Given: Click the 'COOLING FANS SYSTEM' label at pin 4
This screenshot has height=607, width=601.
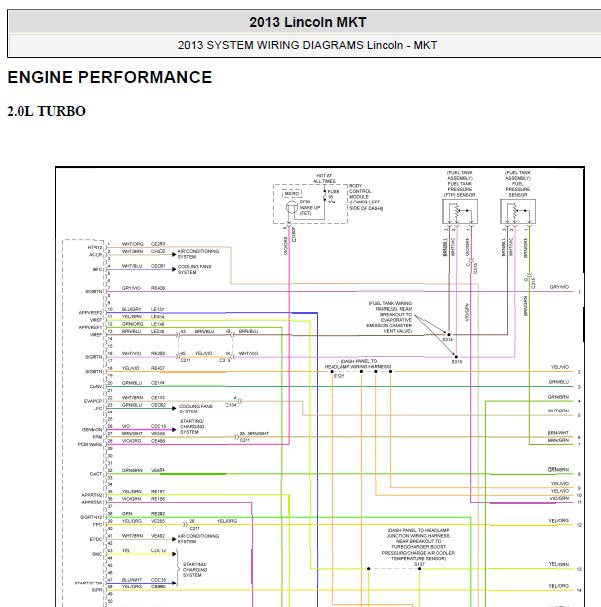Looking at the screenshot, I should [x=194, y=269].
